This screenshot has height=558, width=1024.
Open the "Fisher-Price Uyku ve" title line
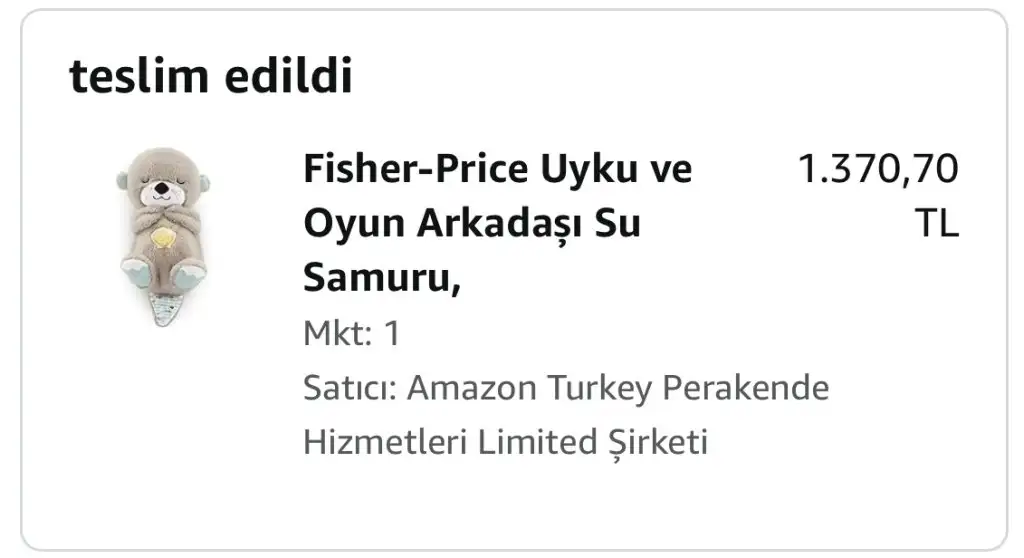tap(497, 169)
